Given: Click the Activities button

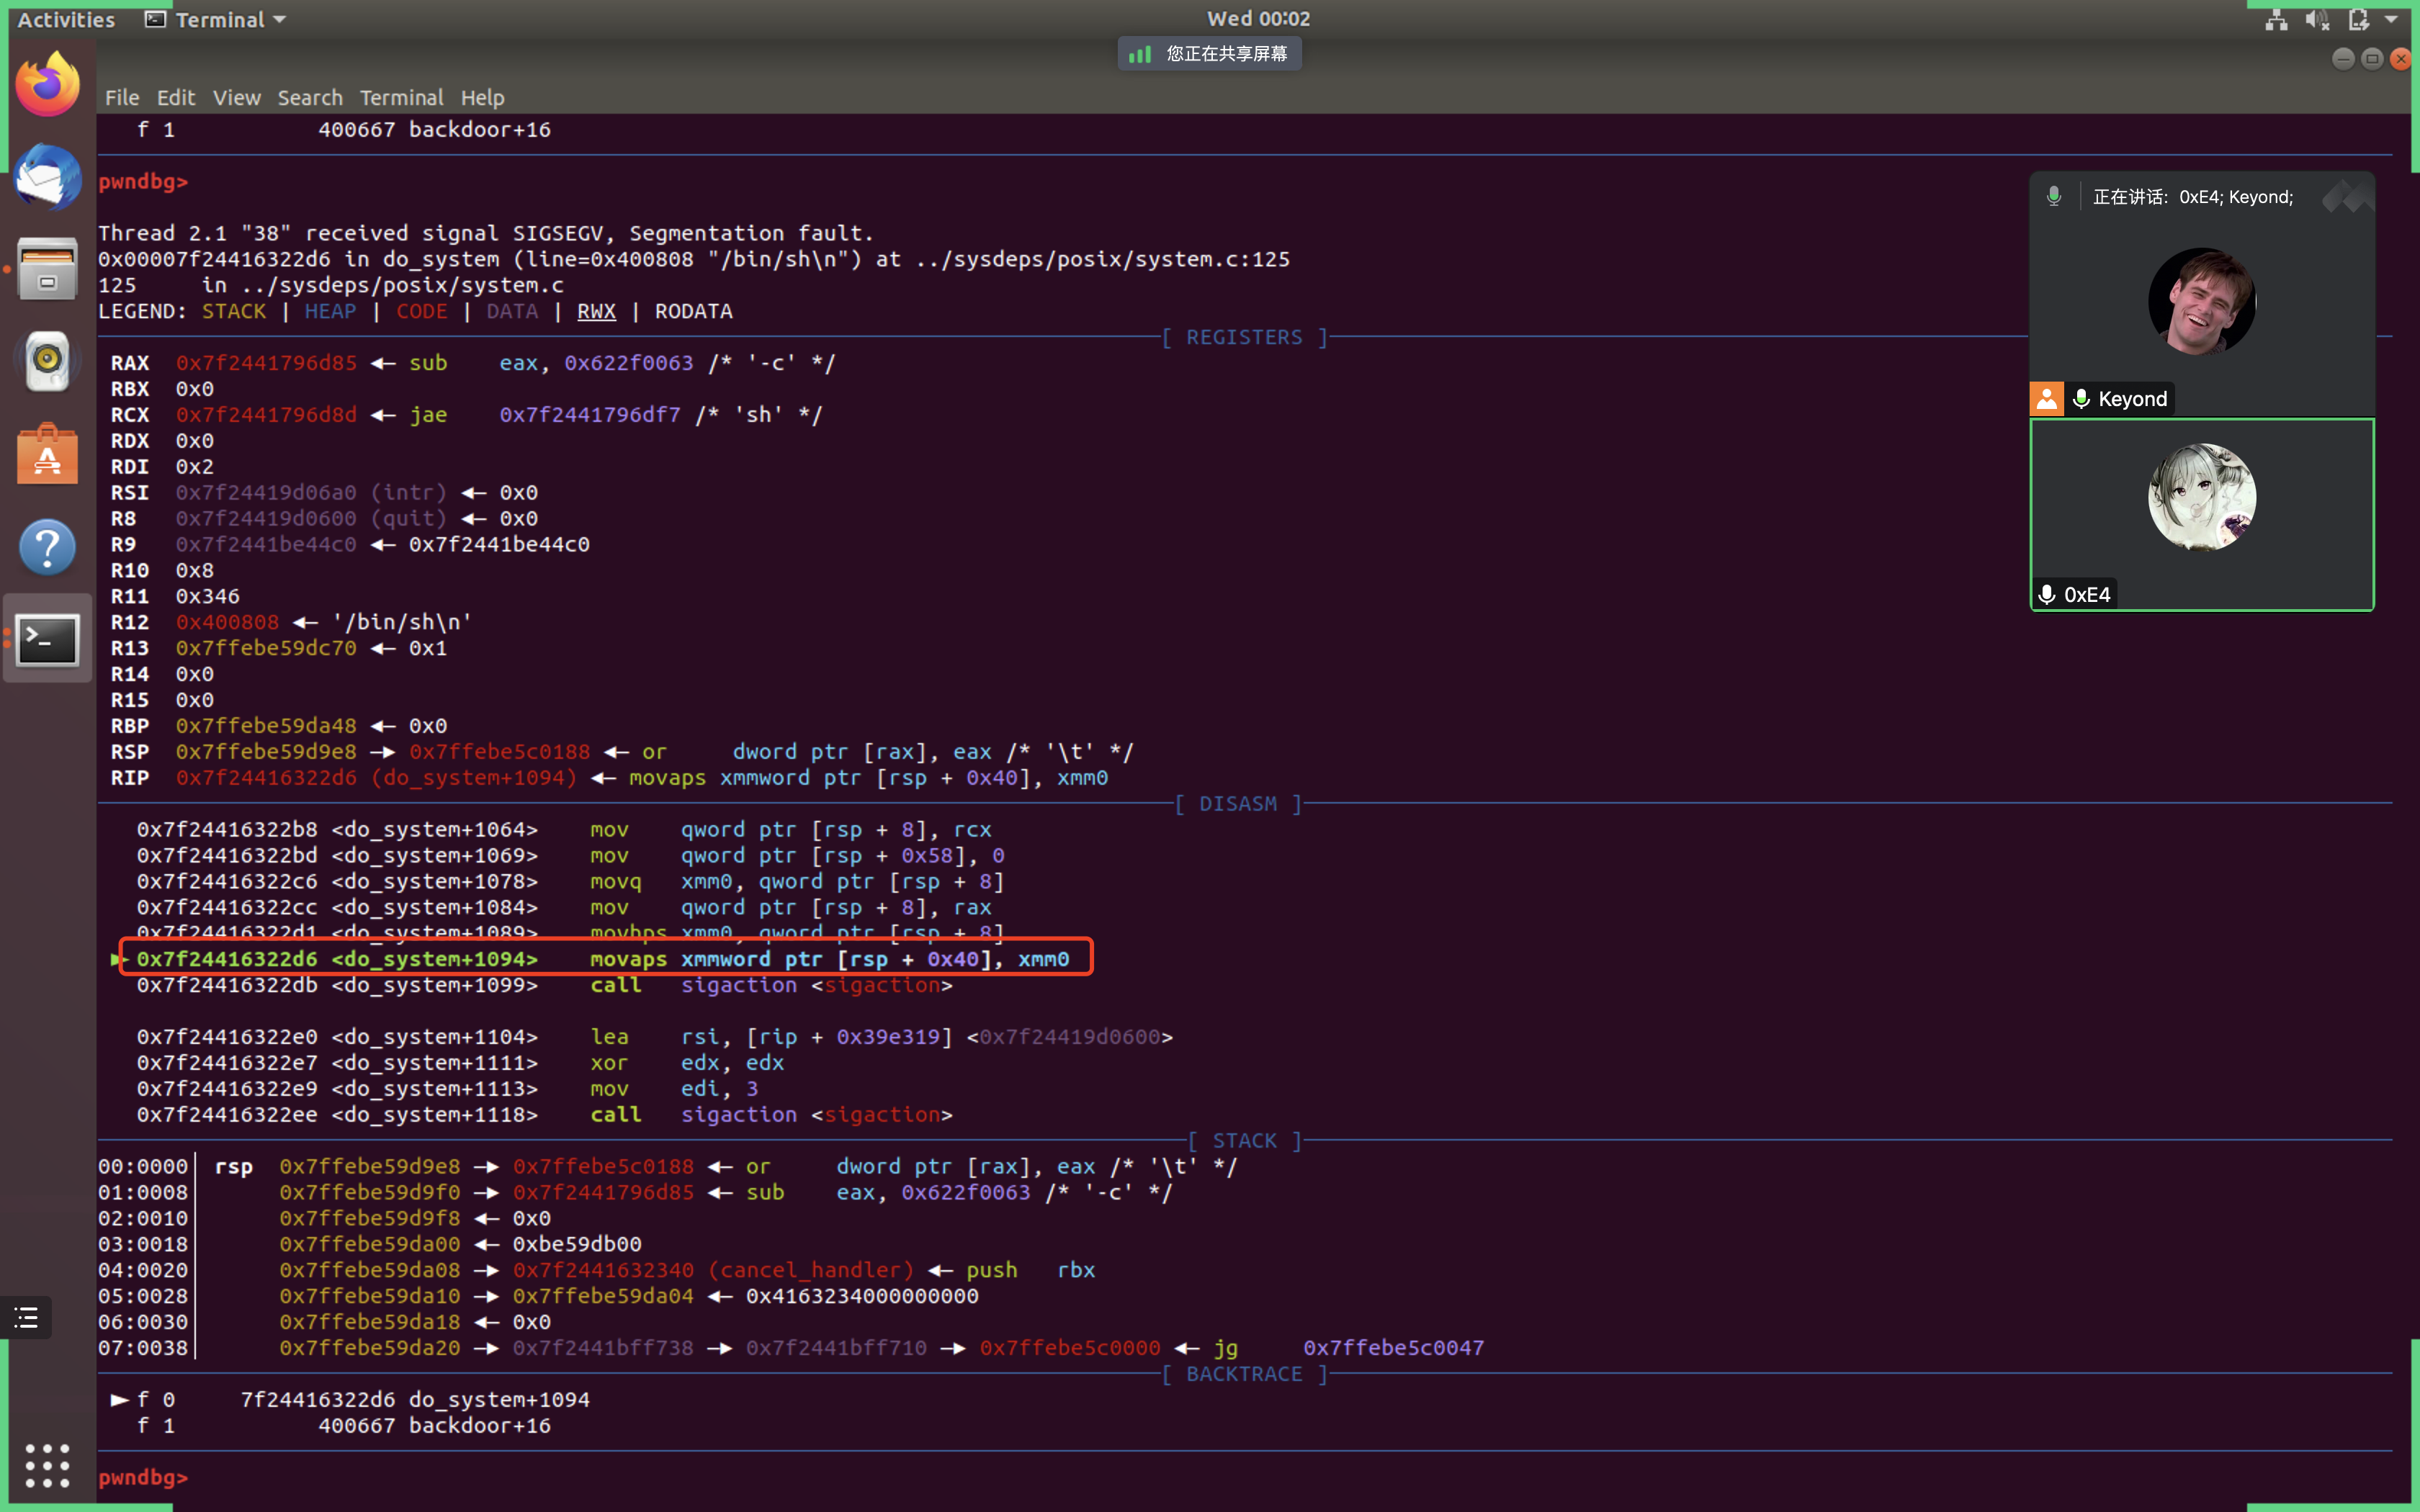Looking at the screenshot, I should click(66, 19).
